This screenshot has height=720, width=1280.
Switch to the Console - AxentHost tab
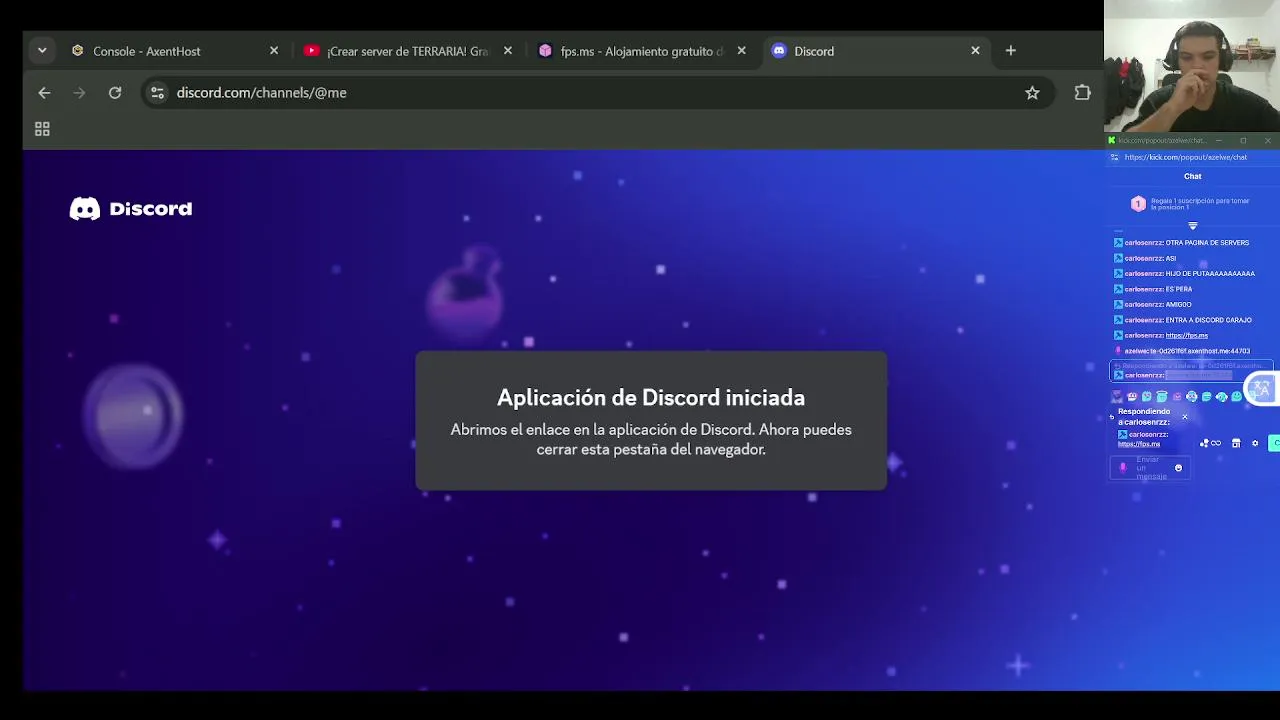(x=174, y=51)
